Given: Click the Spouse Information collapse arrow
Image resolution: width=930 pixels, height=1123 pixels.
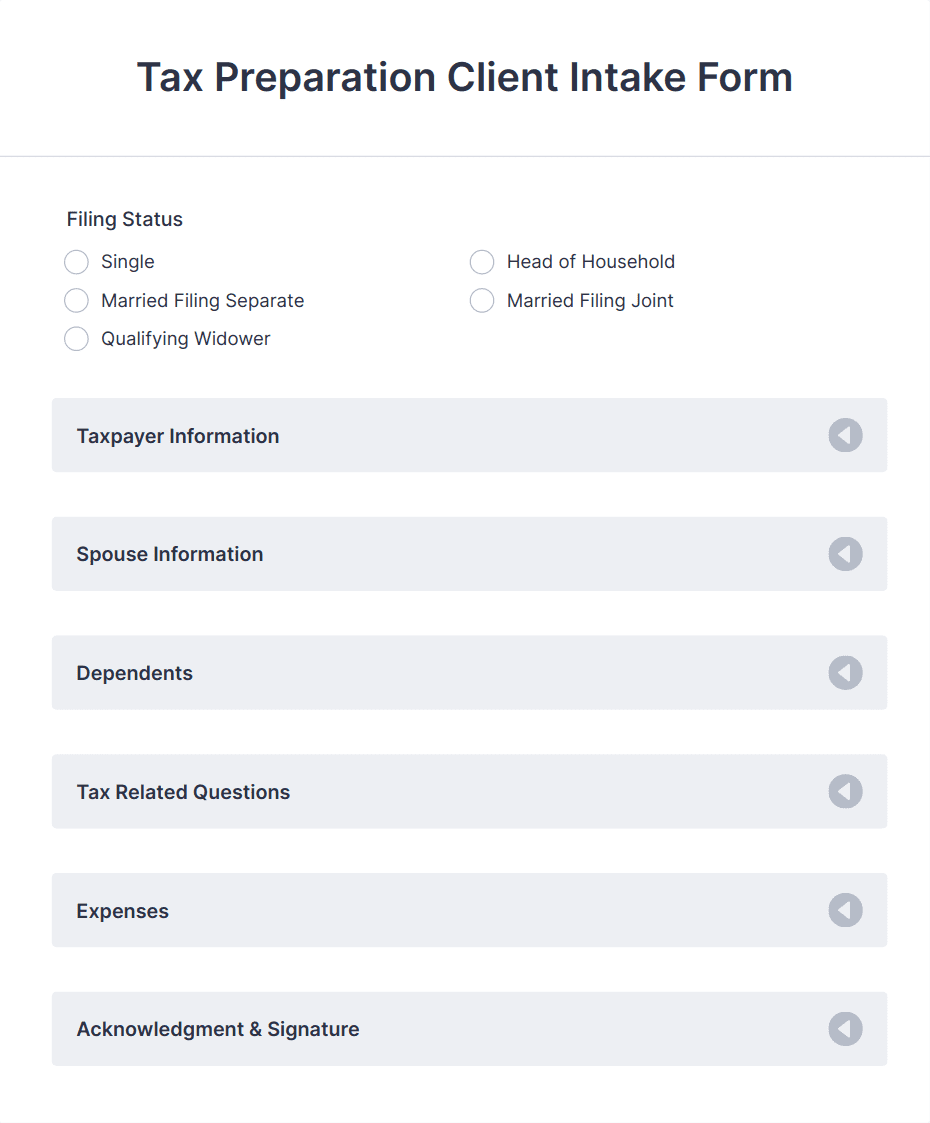Looking at the screenshot, I should coord(845,553).
